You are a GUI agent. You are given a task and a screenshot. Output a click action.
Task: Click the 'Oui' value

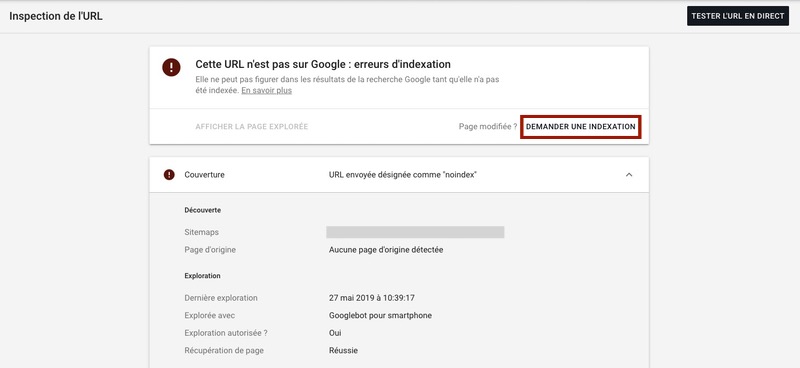[335, 333]
